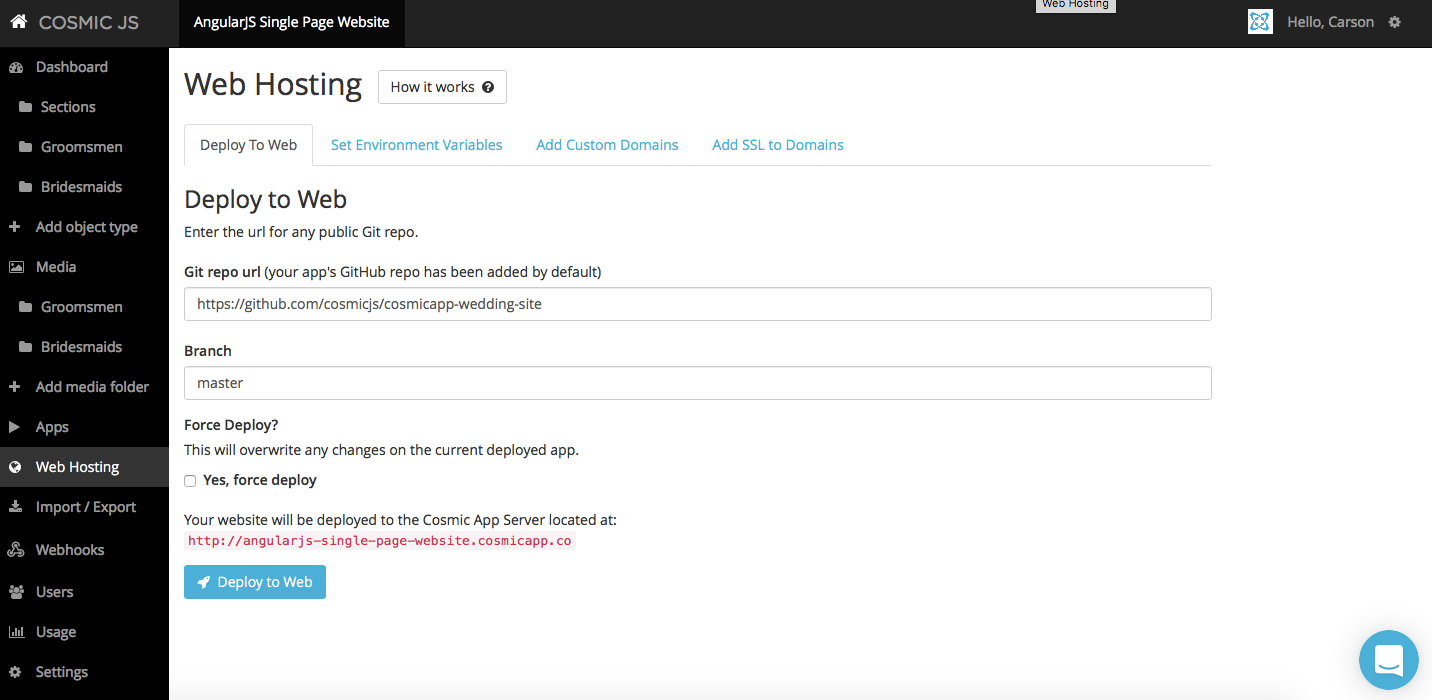Click the Usage bar chart icon
The height and width of the screenshot is (700, 1432).
coord(15,632)
